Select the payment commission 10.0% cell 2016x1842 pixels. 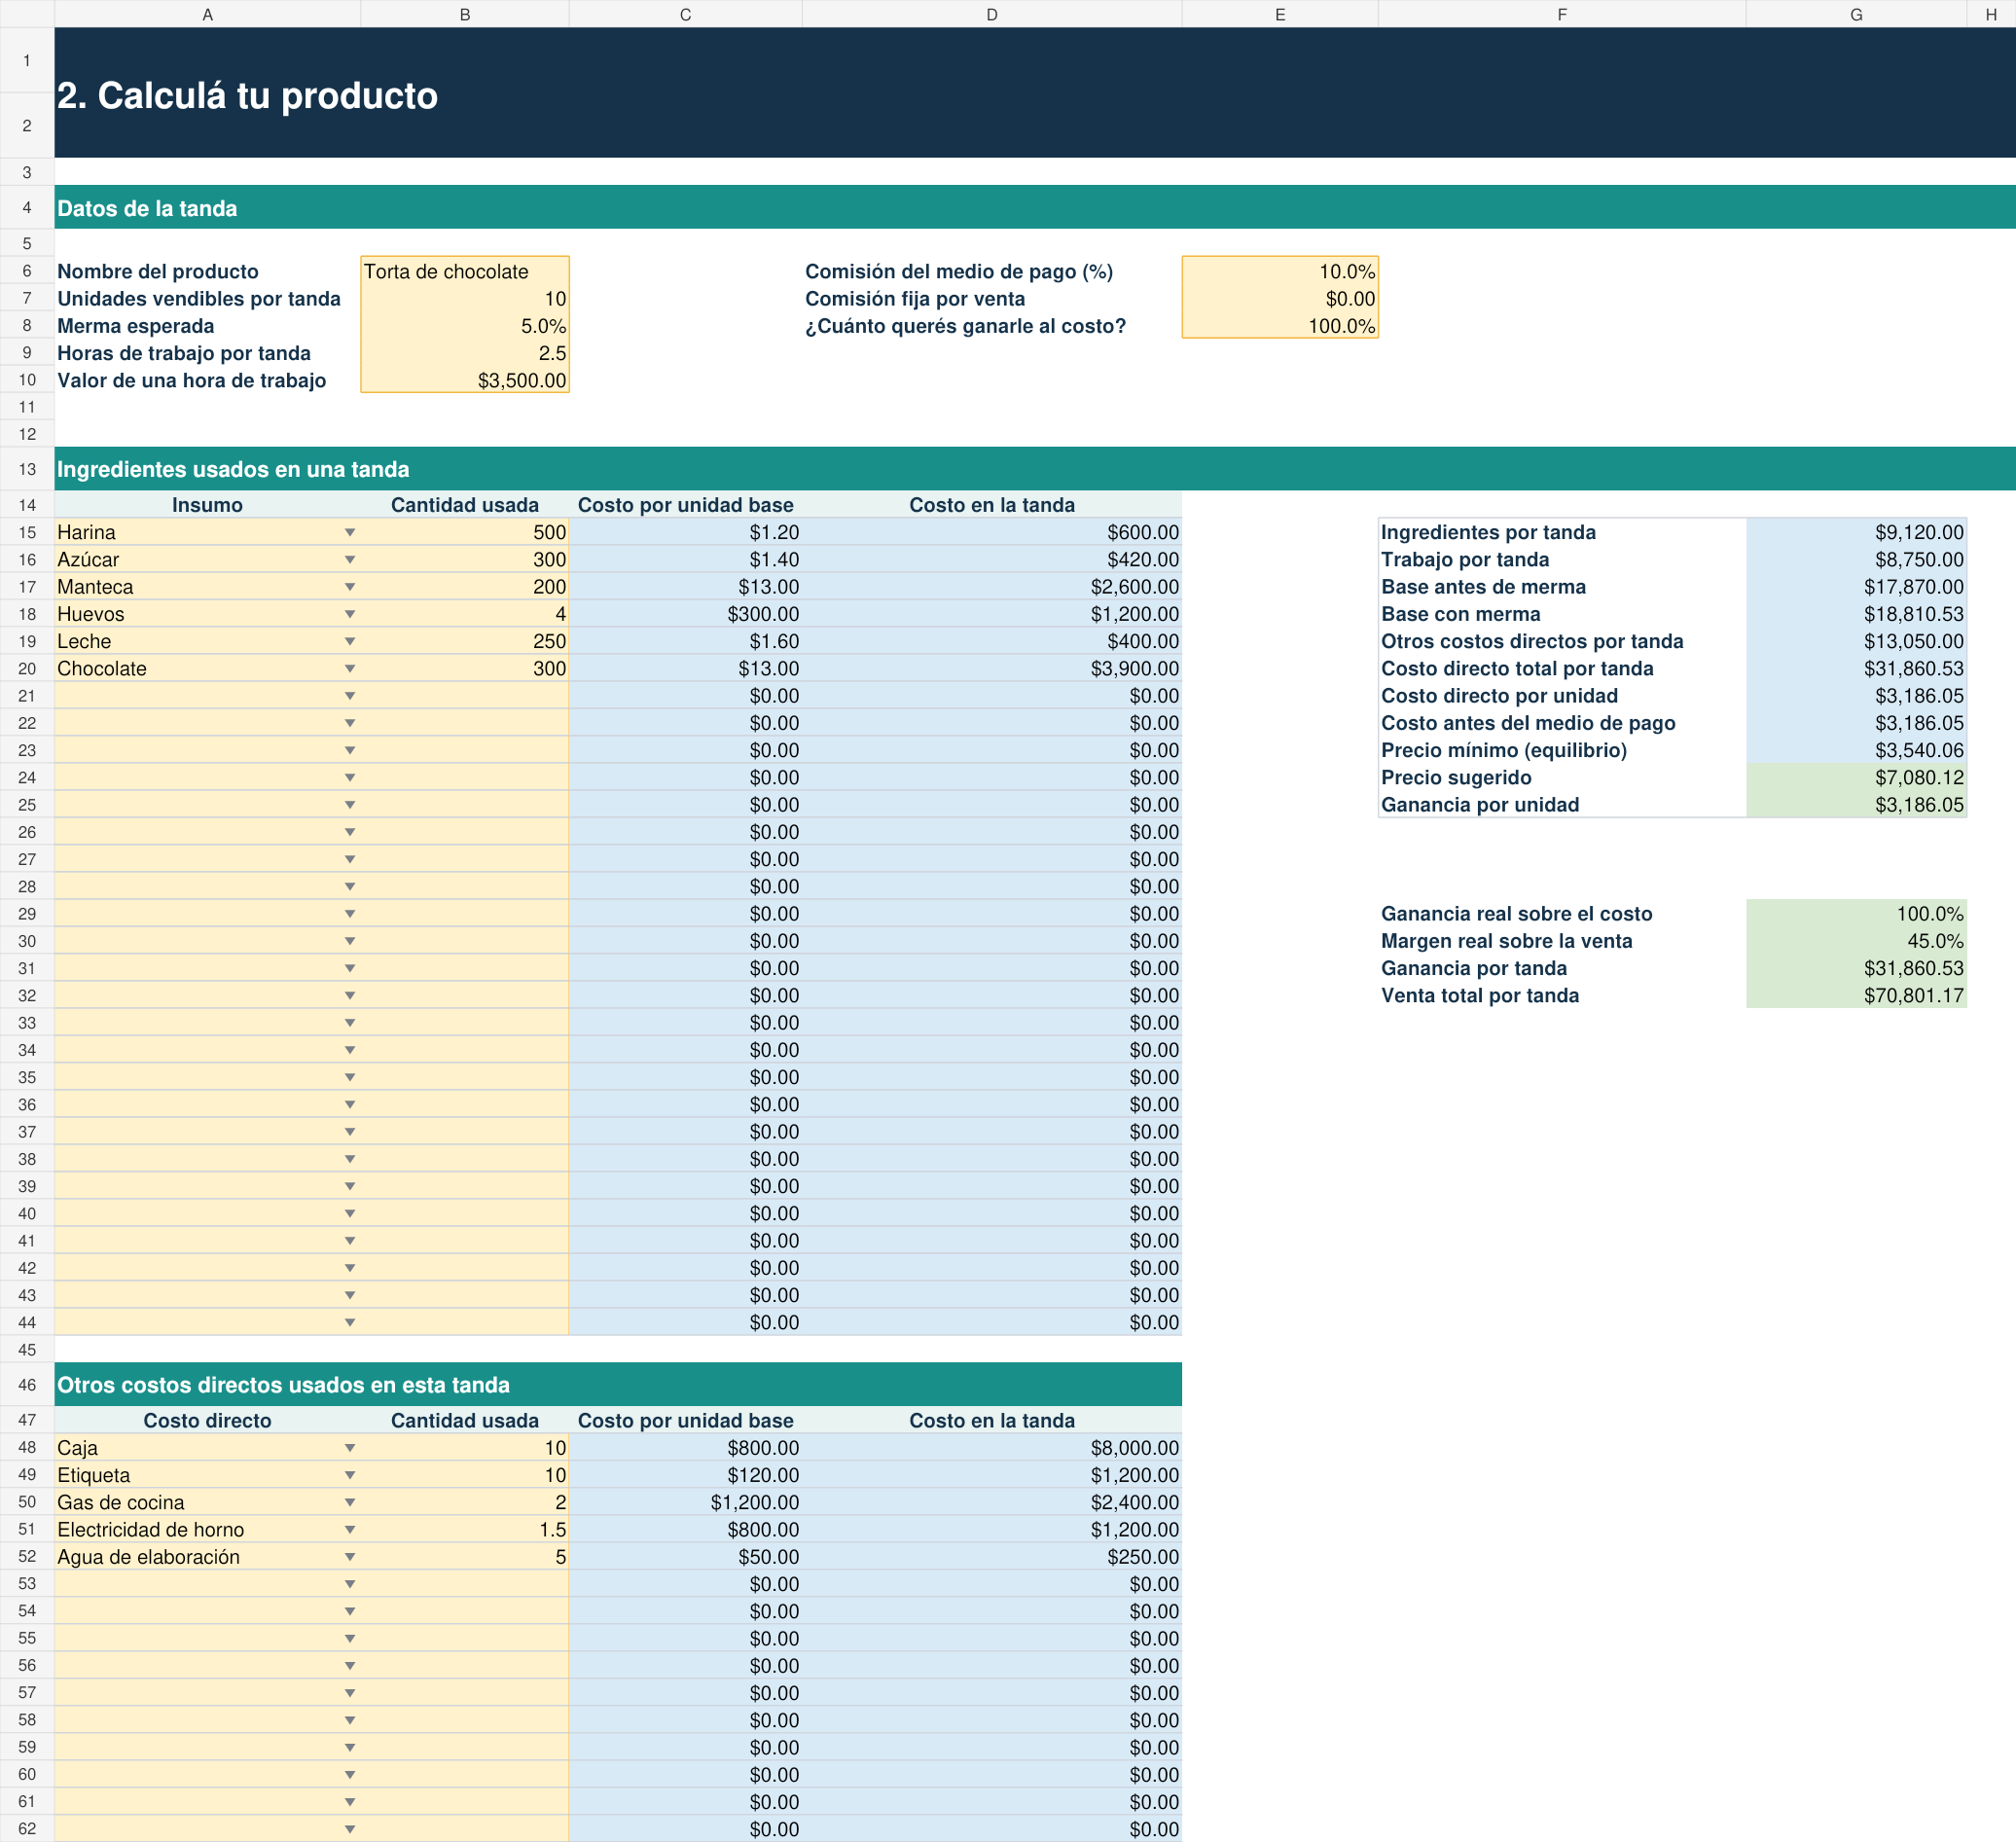coord(1280,271)
